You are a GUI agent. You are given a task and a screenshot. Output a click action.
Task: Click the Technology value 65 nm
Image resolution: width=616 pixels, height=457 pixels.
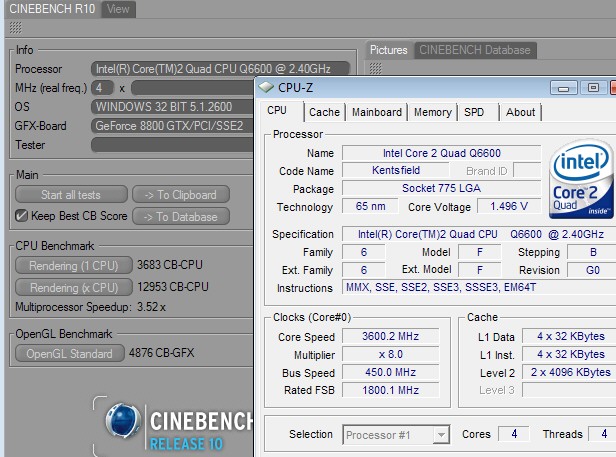click(370, 206)
